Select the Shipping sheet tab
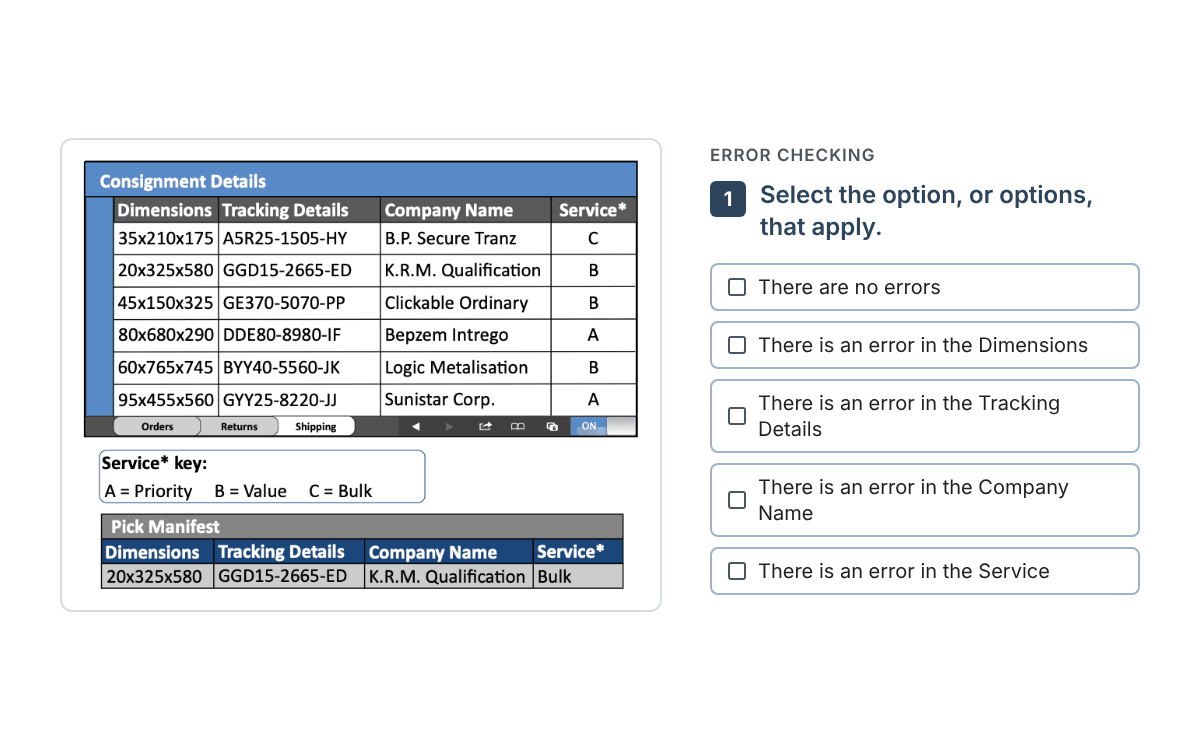The image size is (1200, 750). tap(316, 427)
